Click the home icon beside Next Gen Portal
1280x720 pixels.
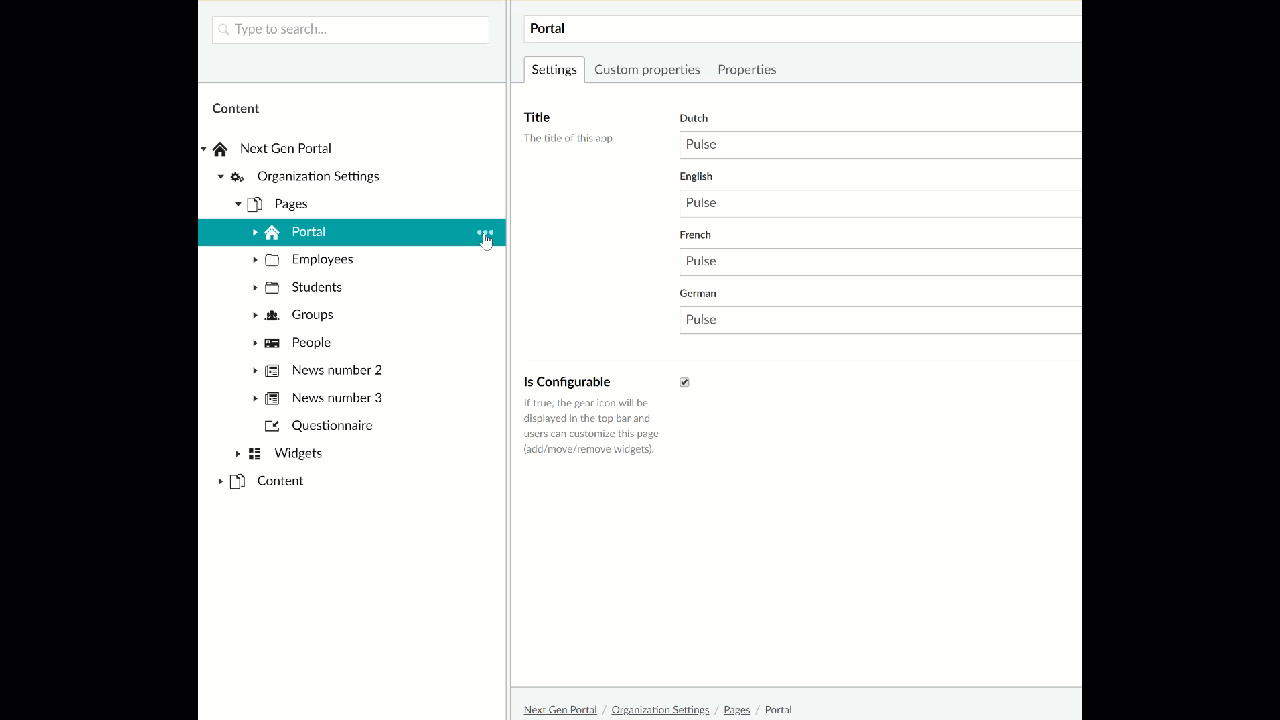pos(220,149)
